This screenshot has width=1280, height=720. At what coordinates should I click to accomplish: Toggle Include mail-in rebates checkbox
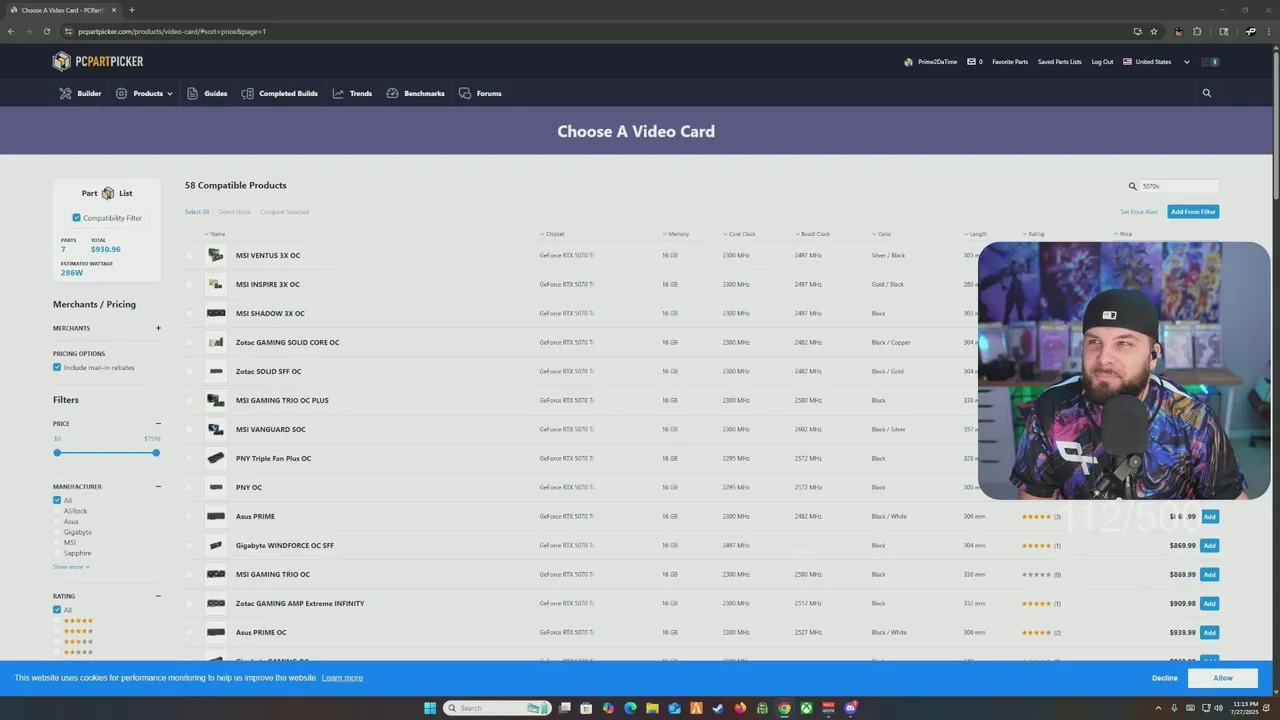click(57, 367)
